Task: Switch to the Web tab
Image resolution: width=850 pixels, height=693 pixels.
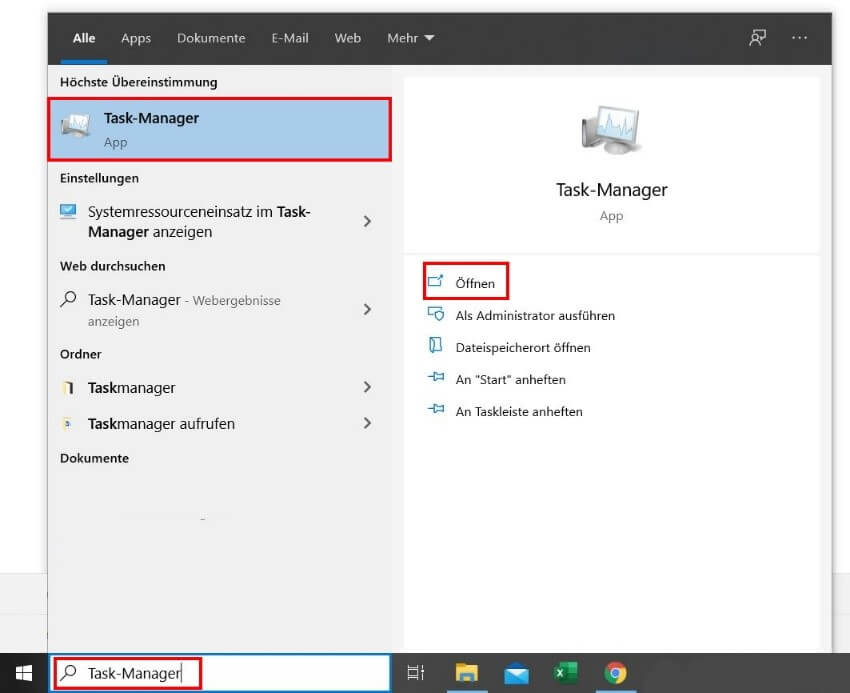Action: point(347,38)
